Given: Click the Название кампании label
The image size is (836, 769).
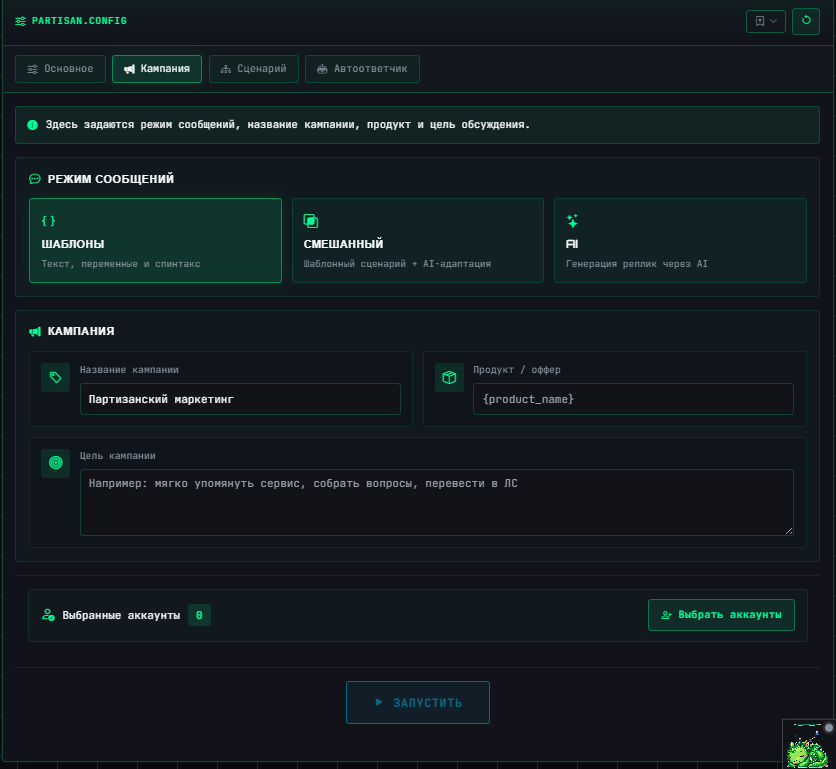Looking at the screenshot, I should click(x=129, y=370).
